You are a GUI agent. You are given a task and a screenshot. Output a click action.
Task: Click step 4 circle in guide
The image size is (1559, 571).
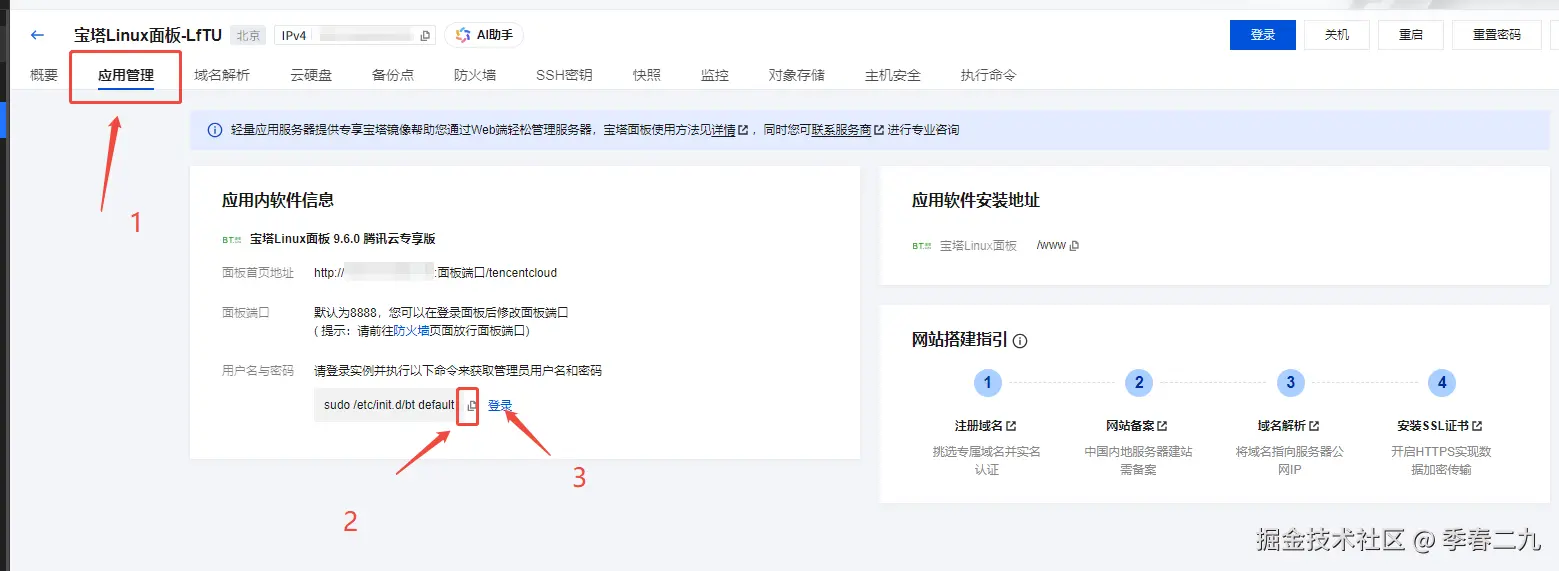coord(1441,383)
